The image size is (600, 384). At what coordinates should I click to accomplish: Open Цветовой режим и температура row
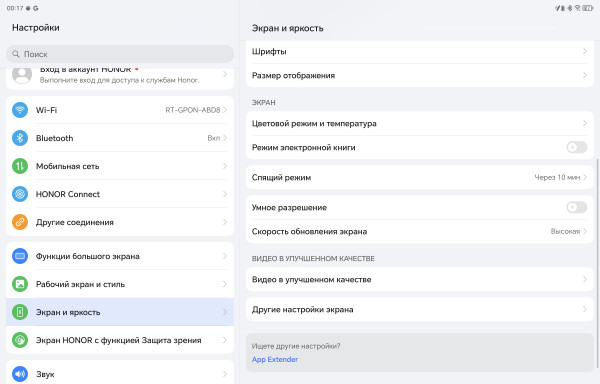coord(419,123)
